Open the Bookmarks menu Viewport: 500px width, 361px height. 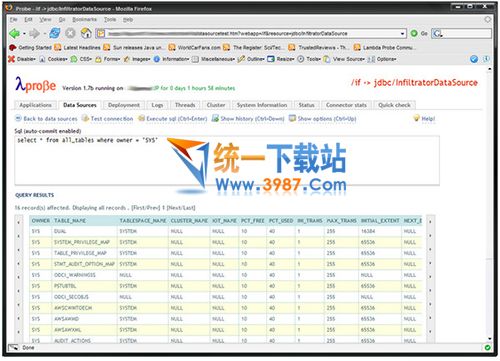[x=84, y=20]
